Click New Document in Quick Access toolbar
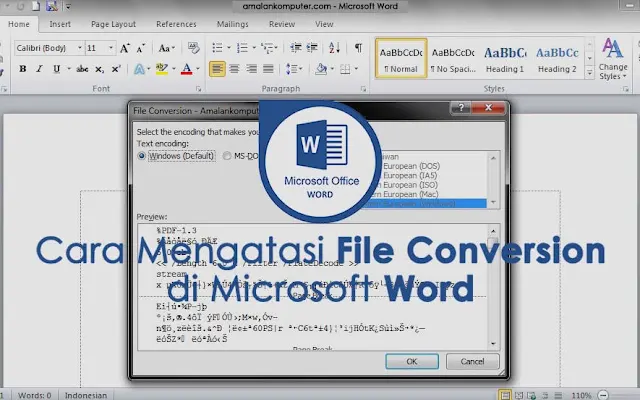The width and height of the screenshot is (640, 400). coord(36,6)
